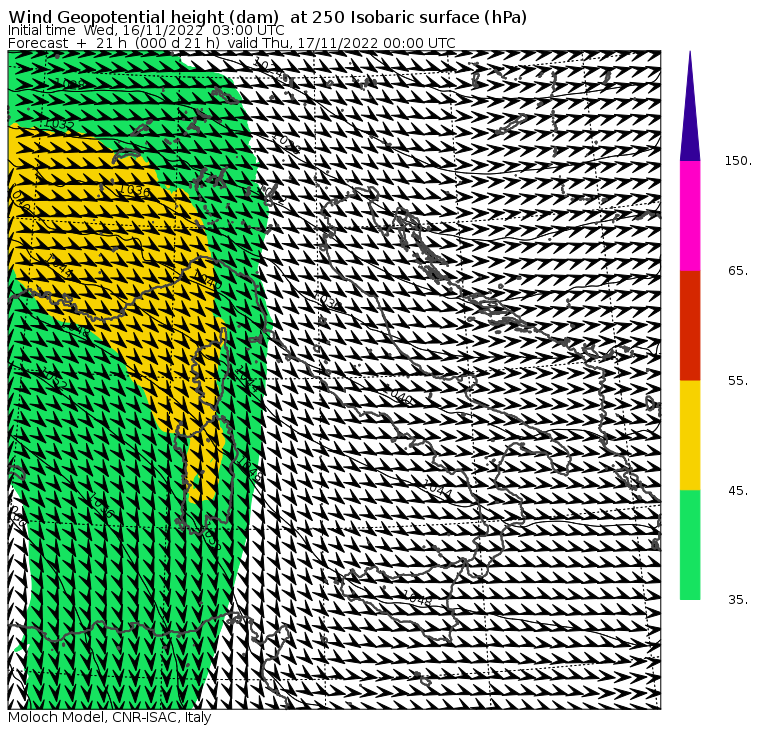
Task: Click the '65.' legend label
Action: (738, 271)
